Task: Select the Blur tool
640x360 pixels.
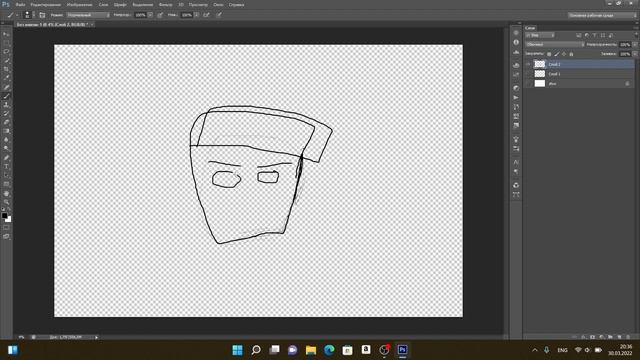Action: [6, 140]
